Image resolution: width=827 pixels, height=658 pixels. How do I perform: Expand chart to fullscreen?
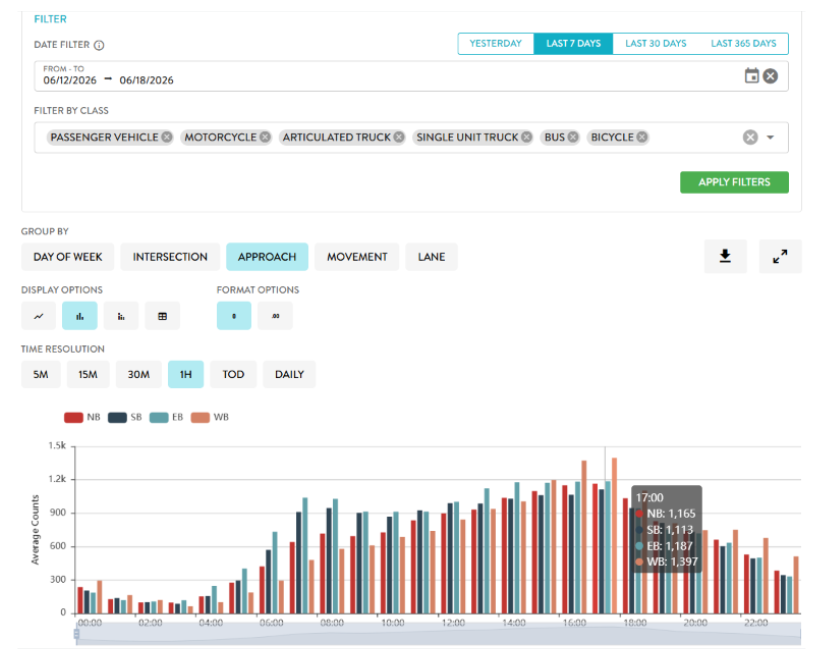coord(780,256)
